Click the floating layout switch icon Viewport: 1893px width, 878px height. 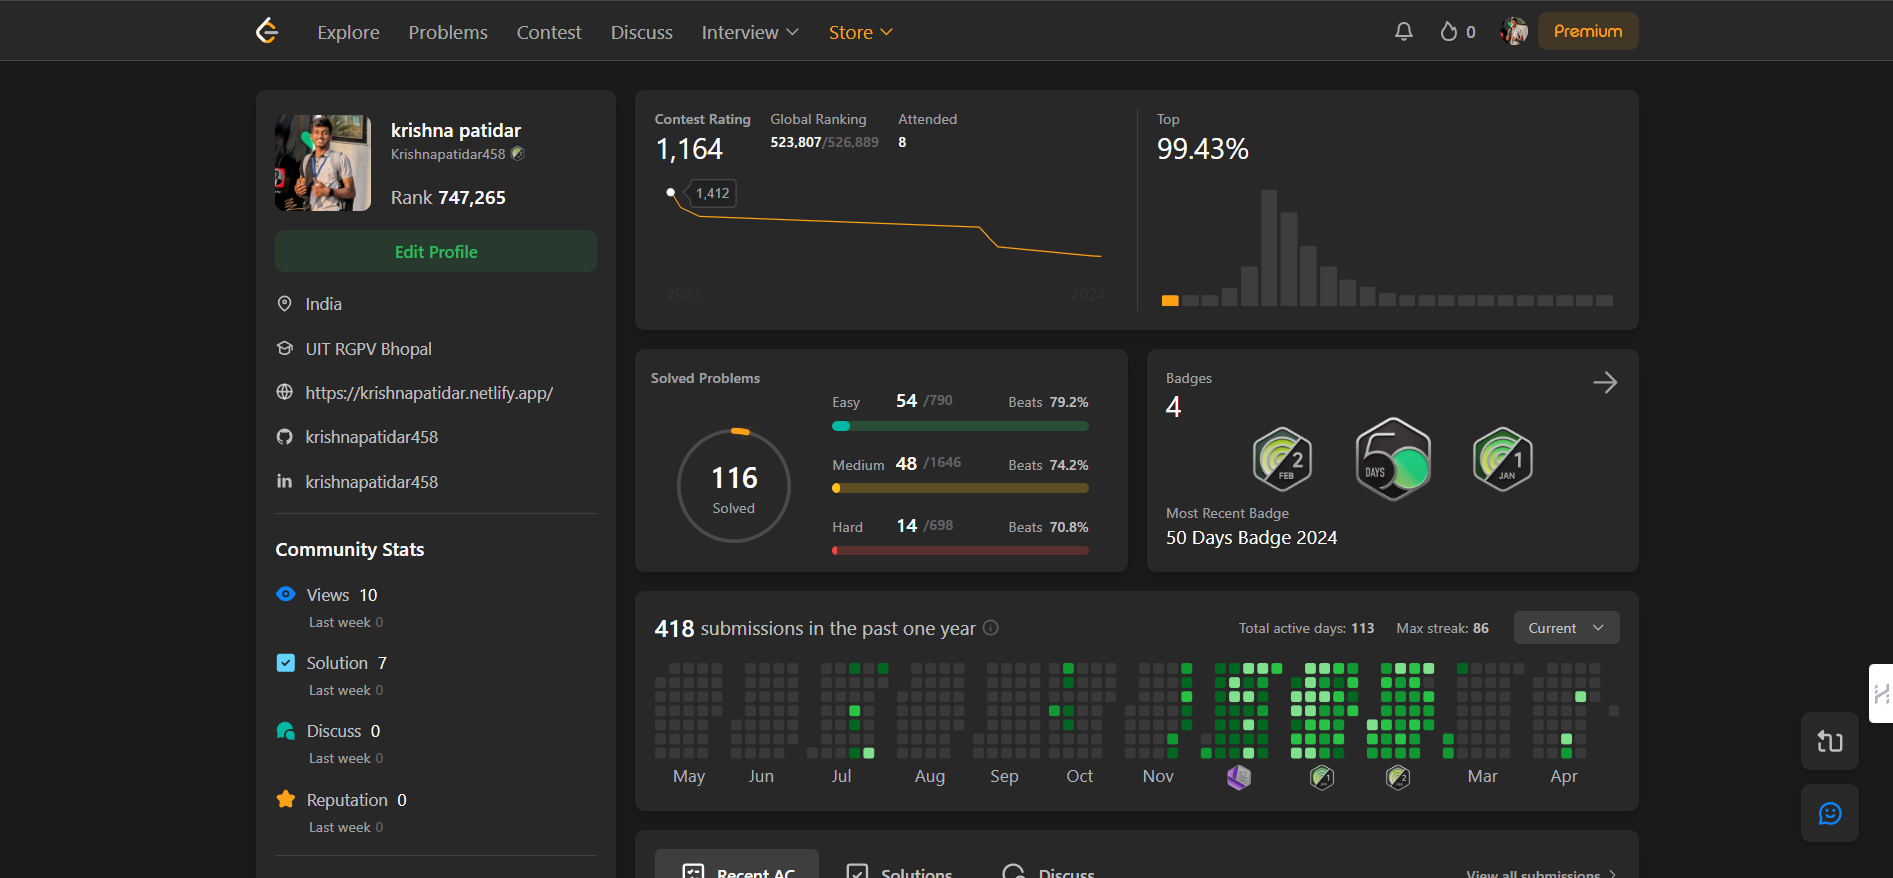(1830, 741)
